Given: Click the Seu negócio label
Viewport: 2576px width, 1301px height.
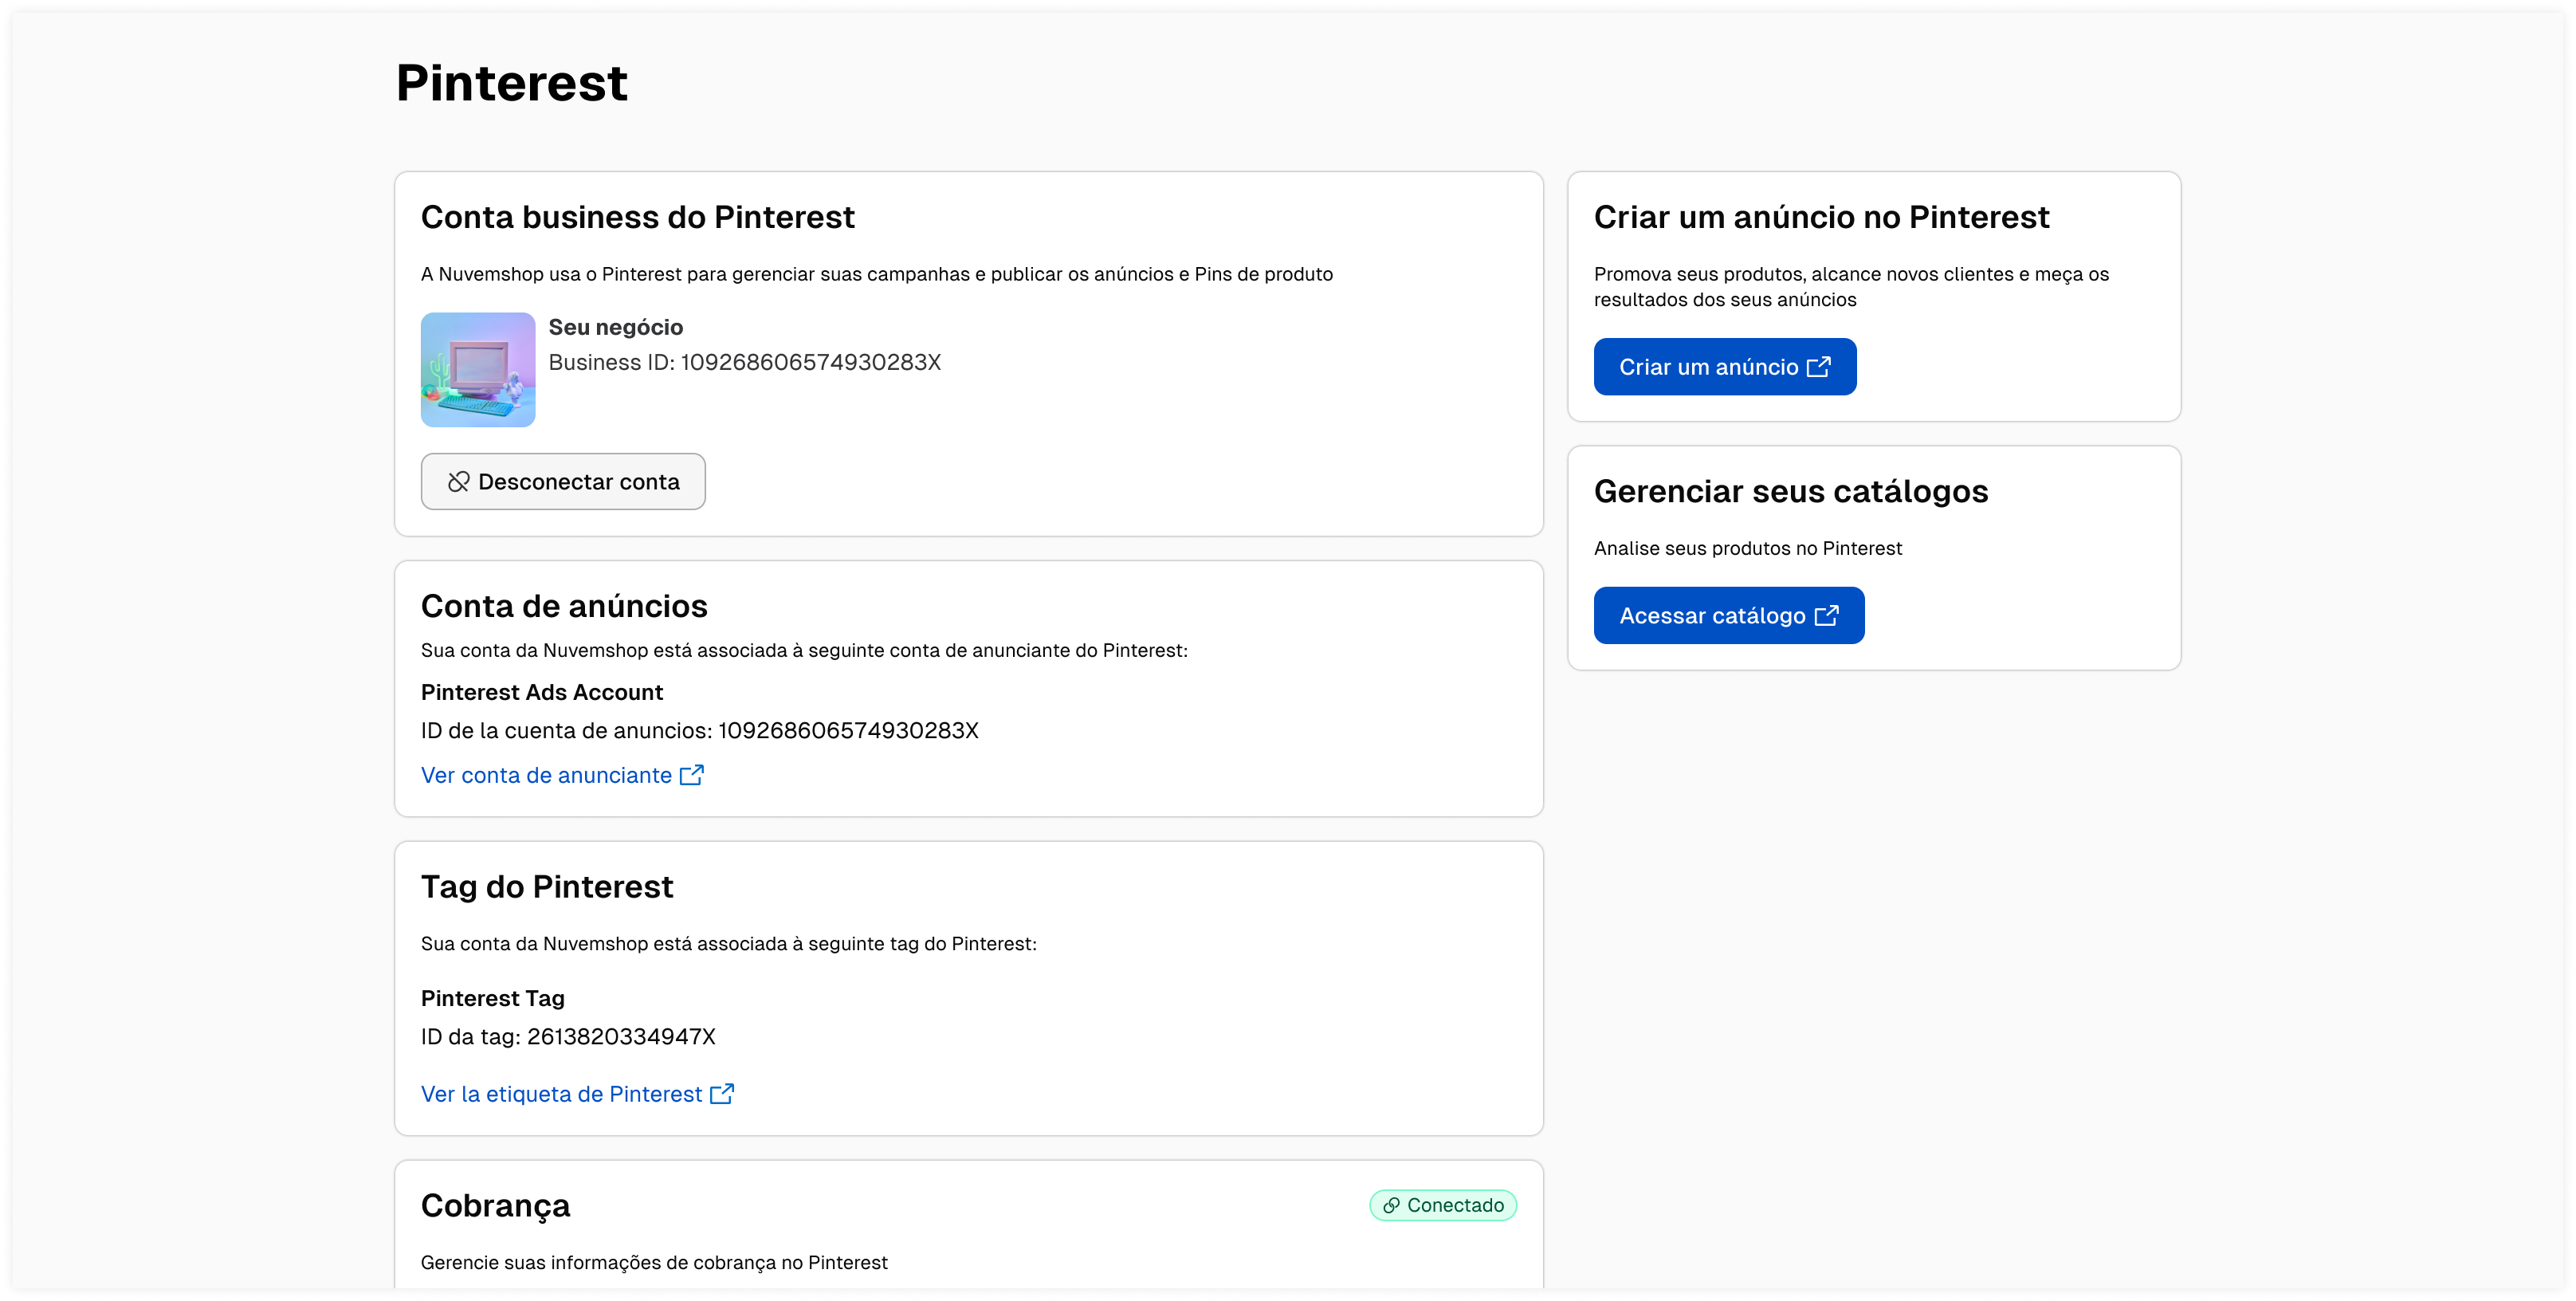Looking at the screenshot, I should pos(616,327).
